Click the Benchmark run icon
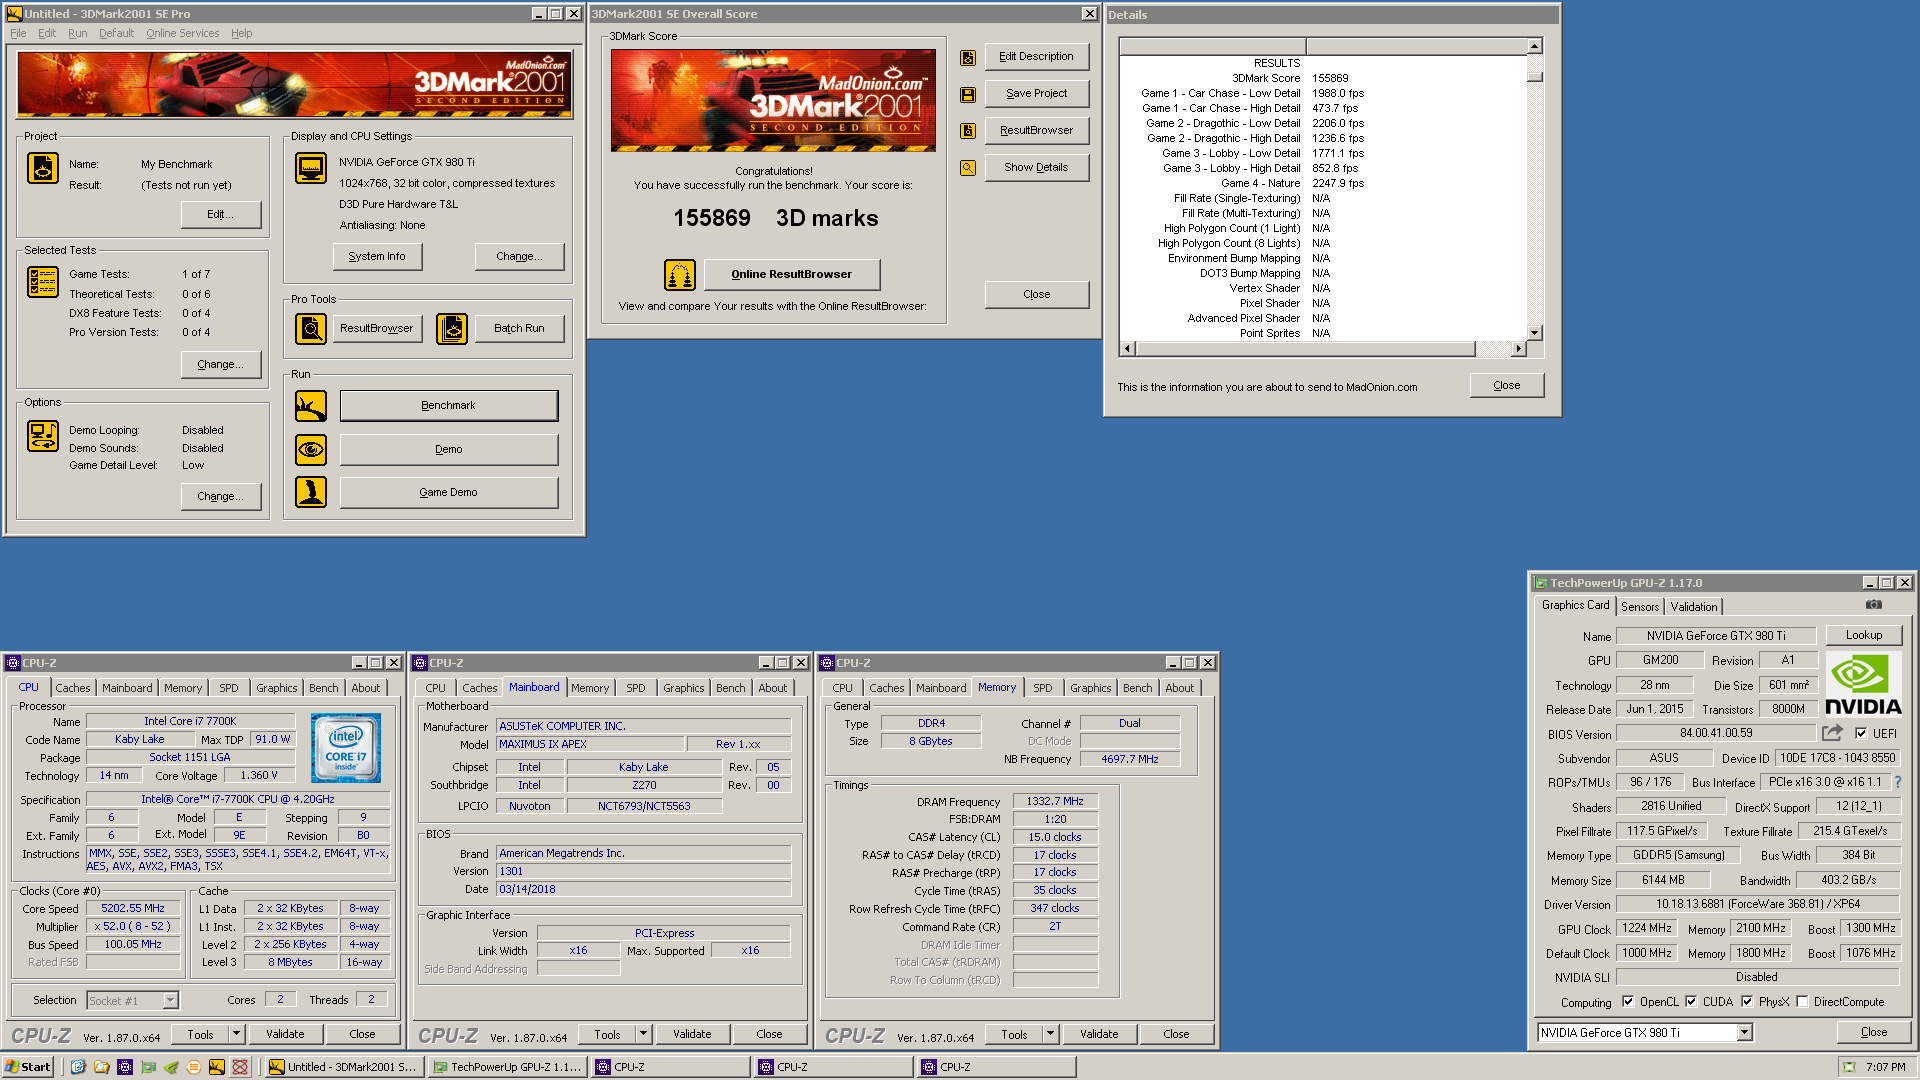The height and width of the screenshot is (1080, 1920). 311,406
